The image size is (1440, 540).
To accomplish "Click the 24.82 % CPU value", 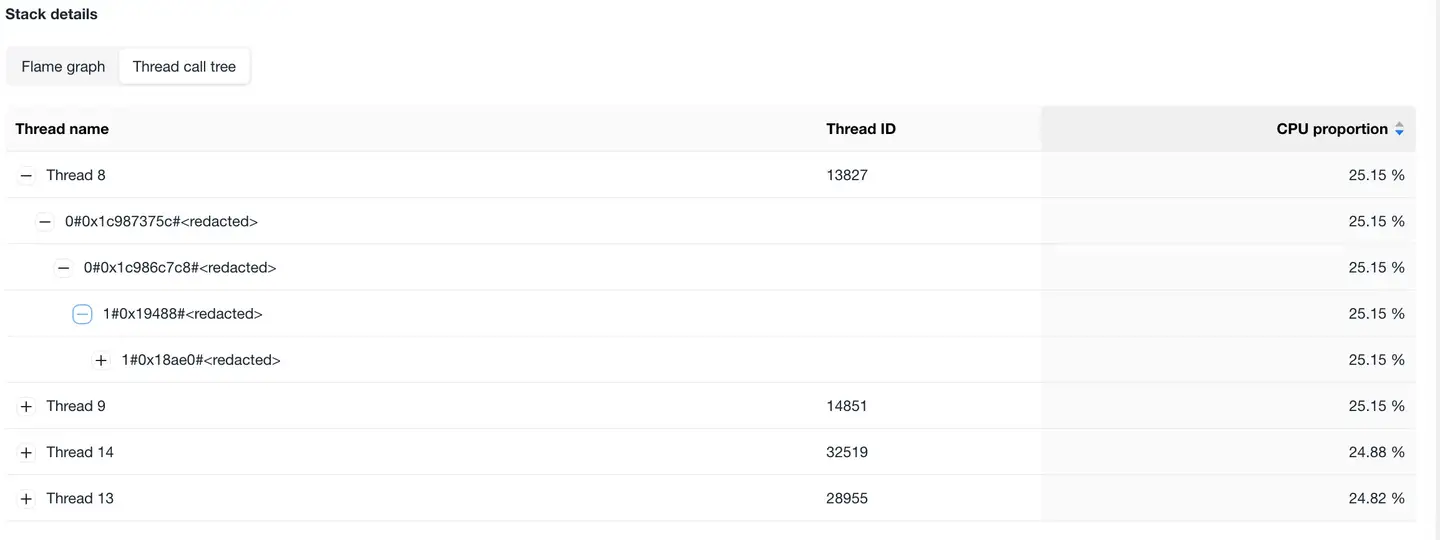I will 1376,498.
